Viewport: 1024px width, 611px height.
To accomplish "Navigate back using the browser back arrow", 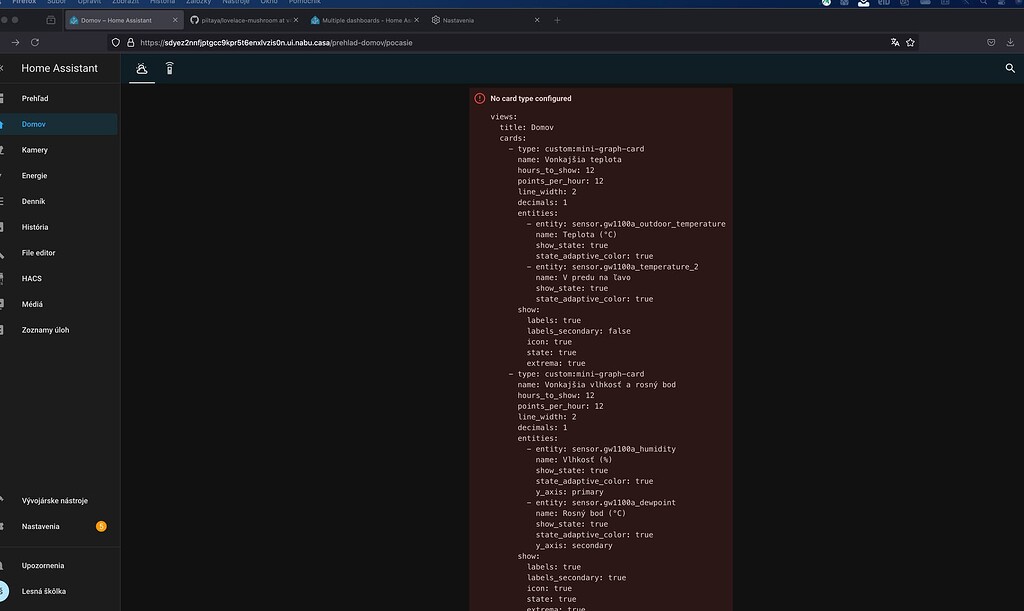I will click(x=13, y=42).
